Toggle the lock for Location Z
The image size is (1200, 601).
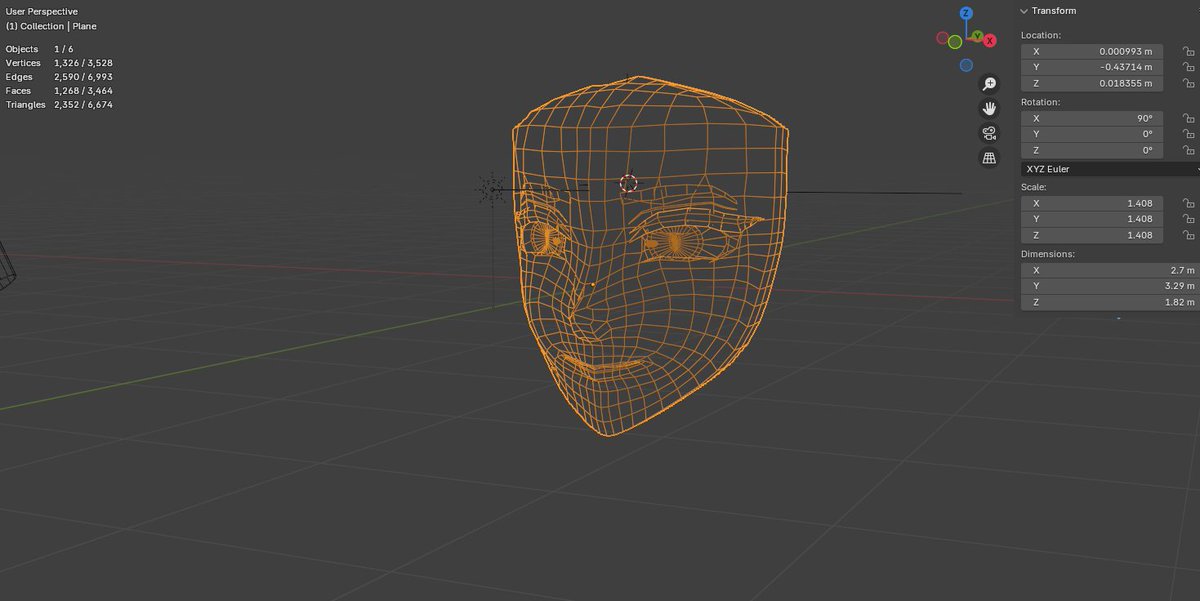(x=1188, y=83)
